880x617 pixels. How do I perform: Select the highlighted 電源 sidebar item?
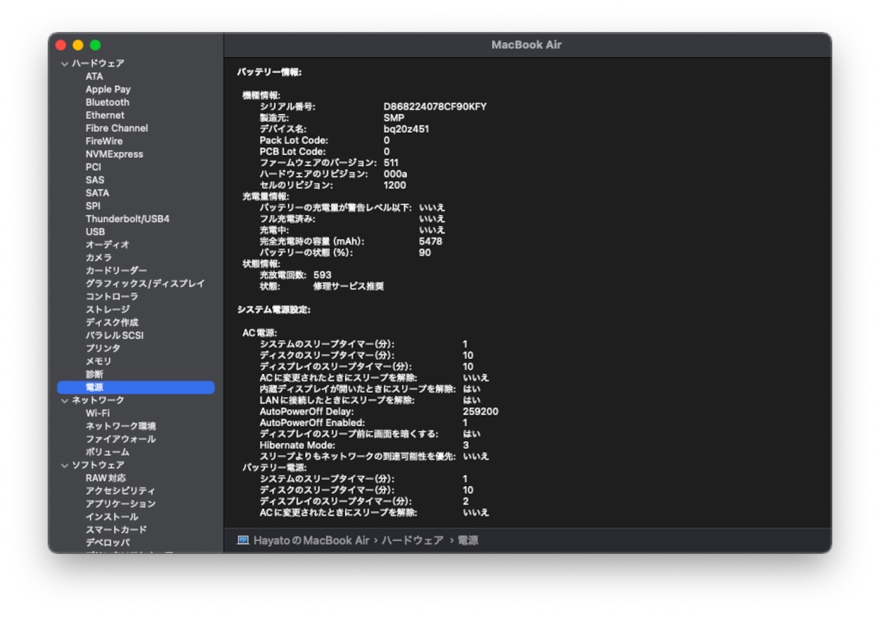coord(94,387)
